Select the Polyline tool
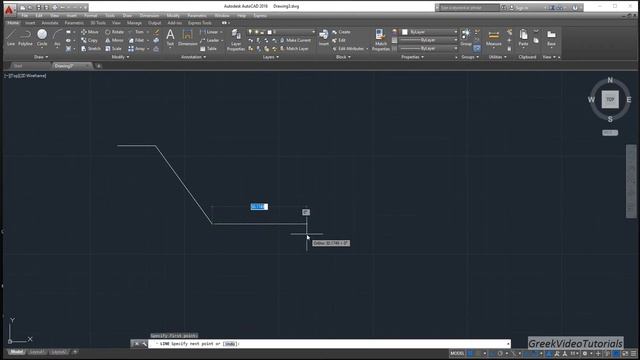Screen dimensions: 640x360 coord(25,37)
